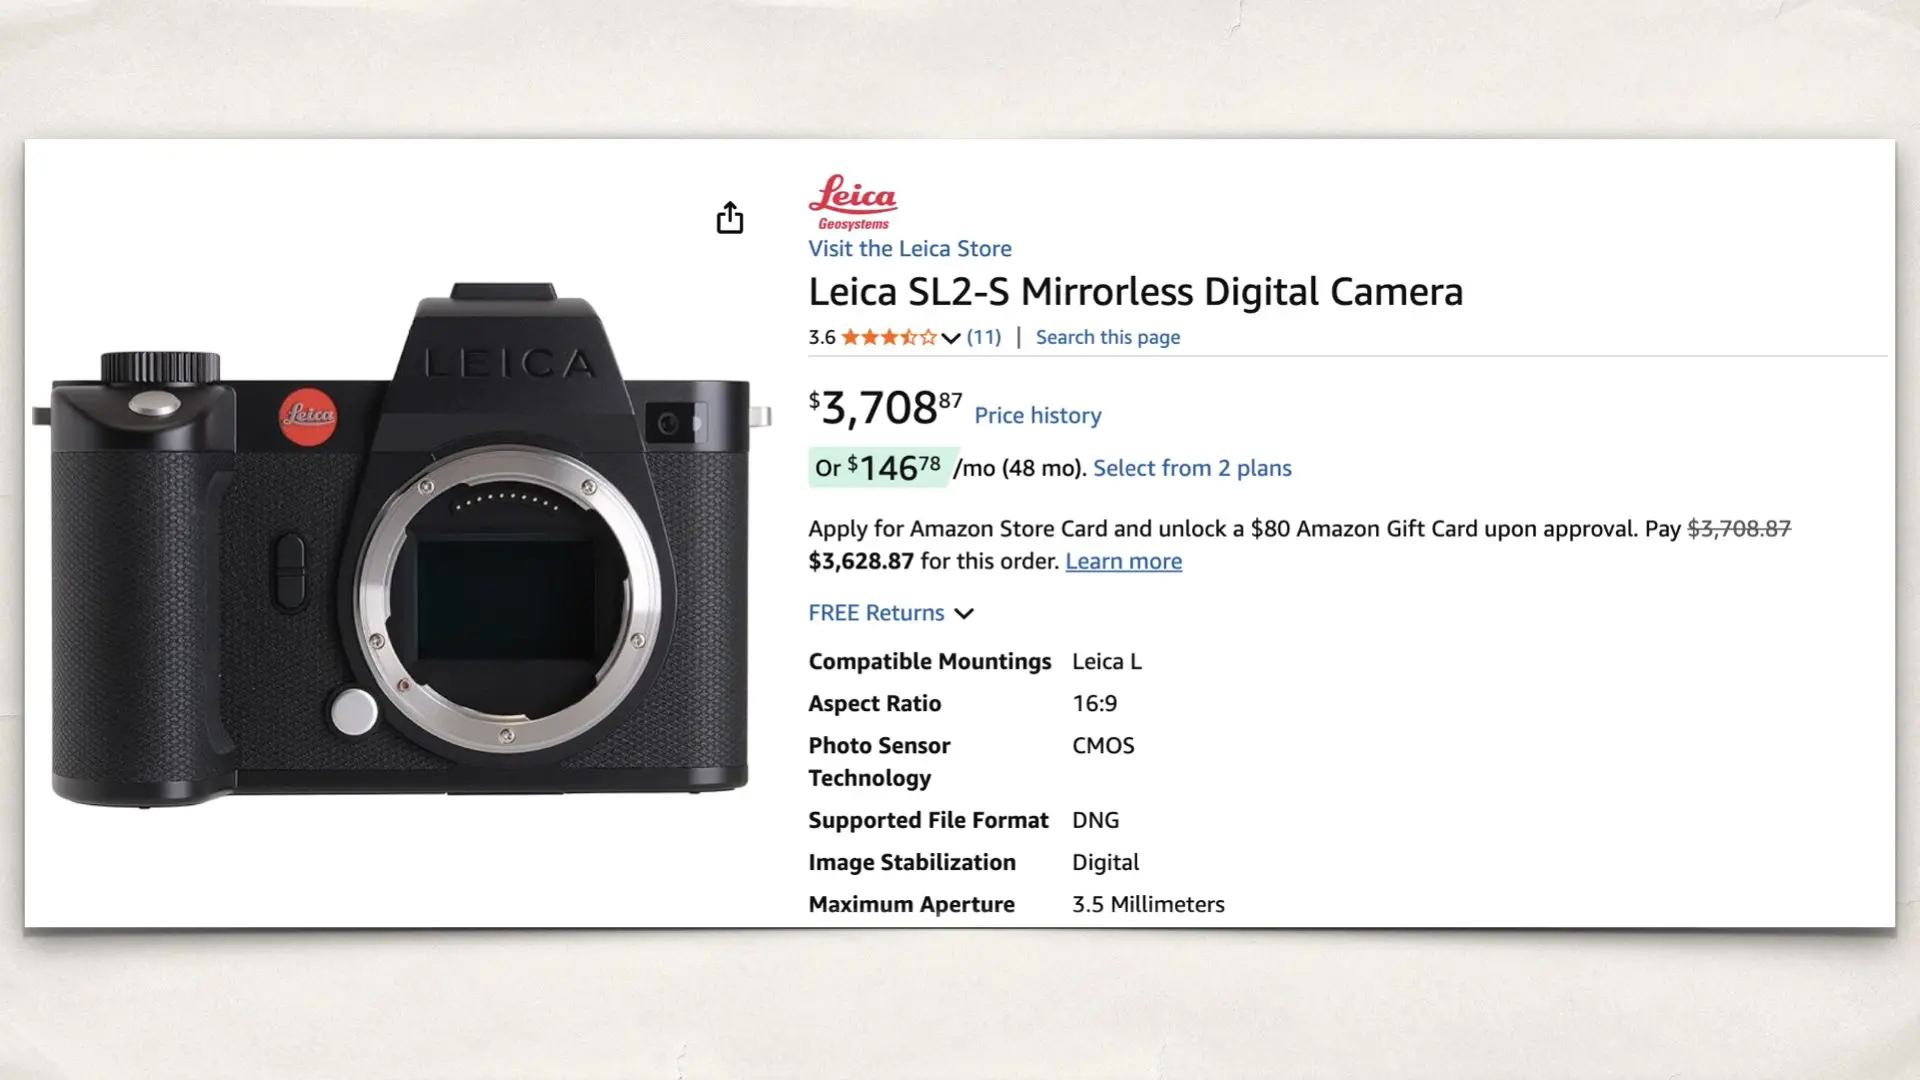
Task: Click Learn more about the Store Card offer
Action: [1123, 561]
